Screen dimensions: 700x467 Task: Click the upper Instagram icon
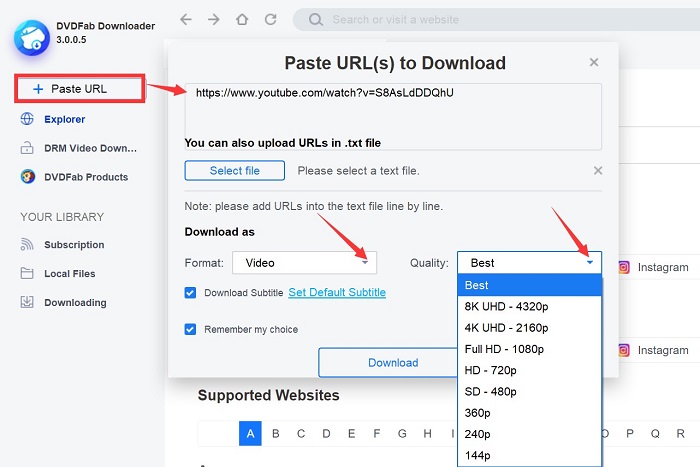(x=624, y=267)
